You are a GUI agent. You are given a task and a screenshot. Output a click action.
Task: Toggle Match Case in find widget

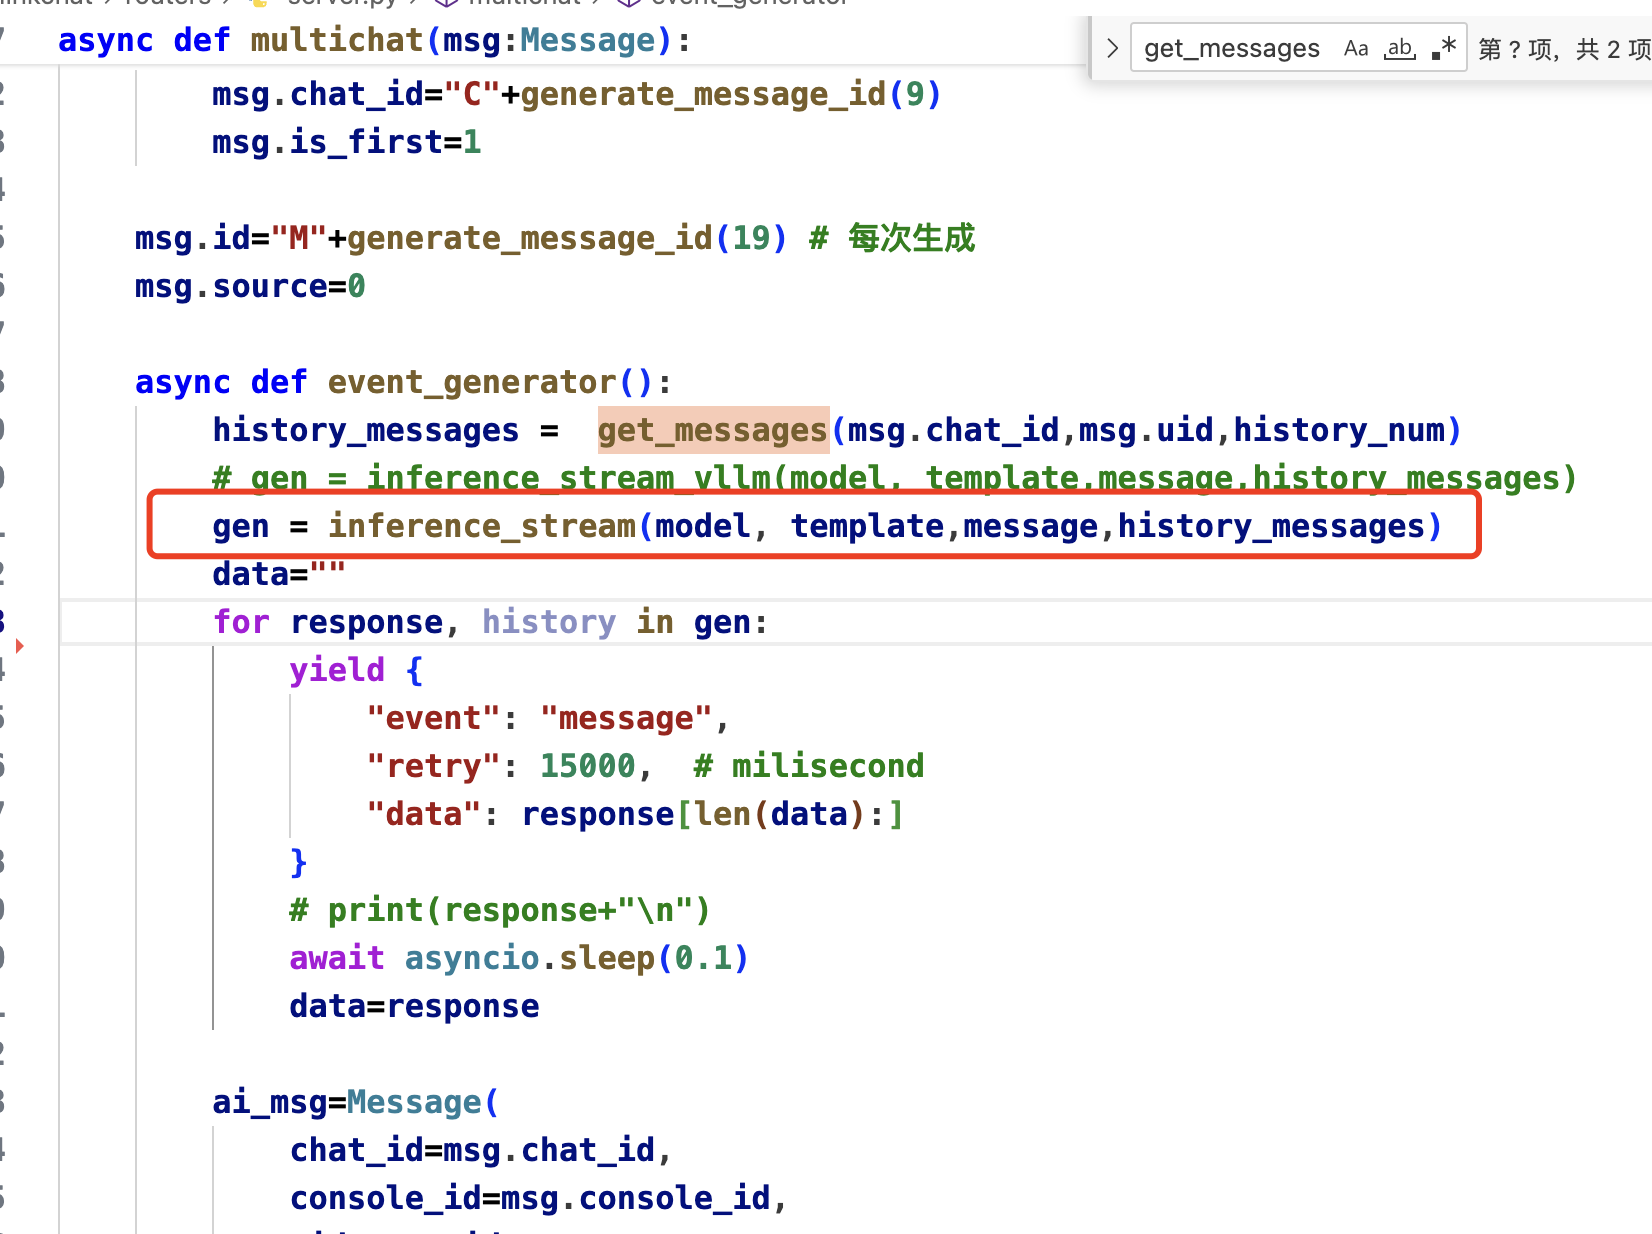pos(1356,48)
